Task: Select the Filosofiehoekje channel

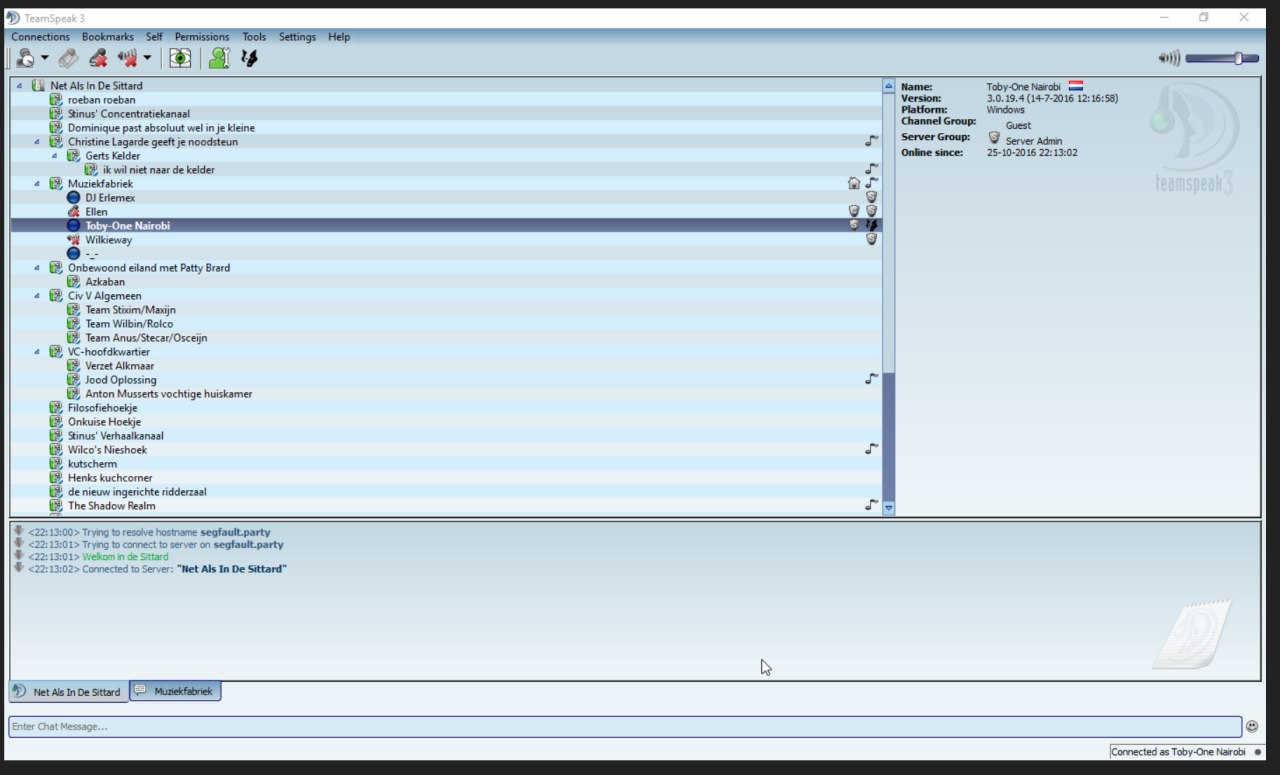Action: point(102,408)
